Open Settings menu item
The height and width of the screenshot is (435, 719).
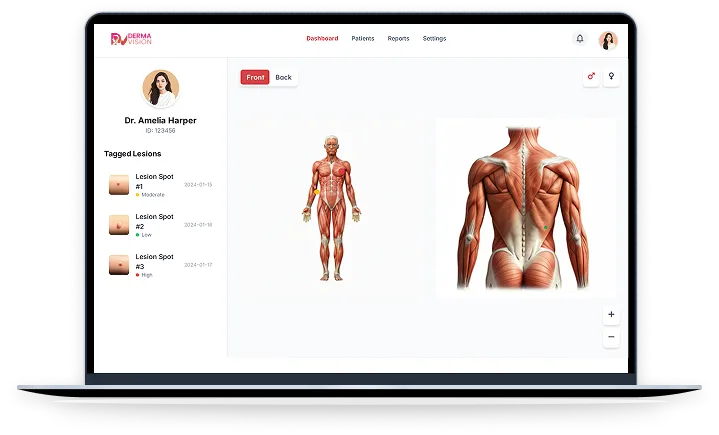(434, 39)
